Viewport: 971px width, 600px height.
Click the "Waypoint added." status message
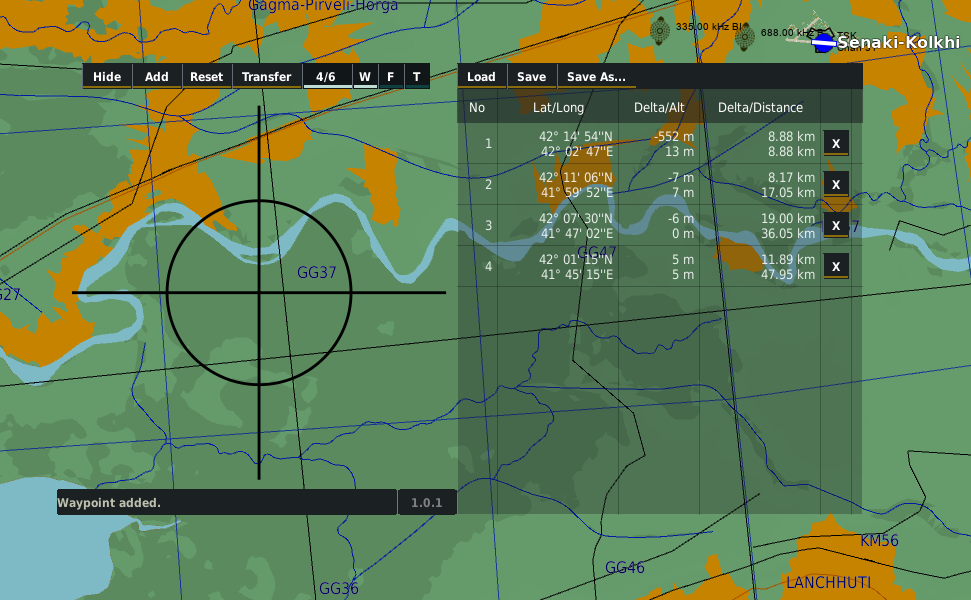pos(109,503)
